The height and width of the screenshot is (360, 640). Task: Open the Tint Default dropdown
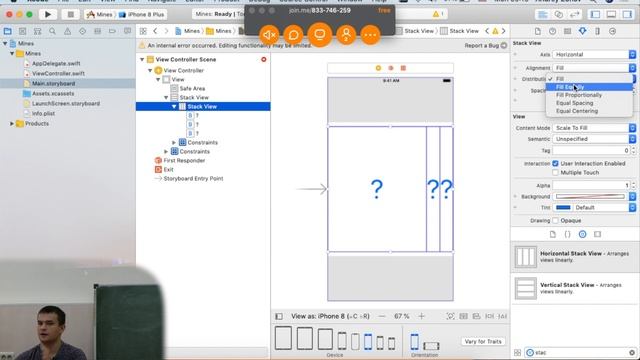[x=604, y=207]
